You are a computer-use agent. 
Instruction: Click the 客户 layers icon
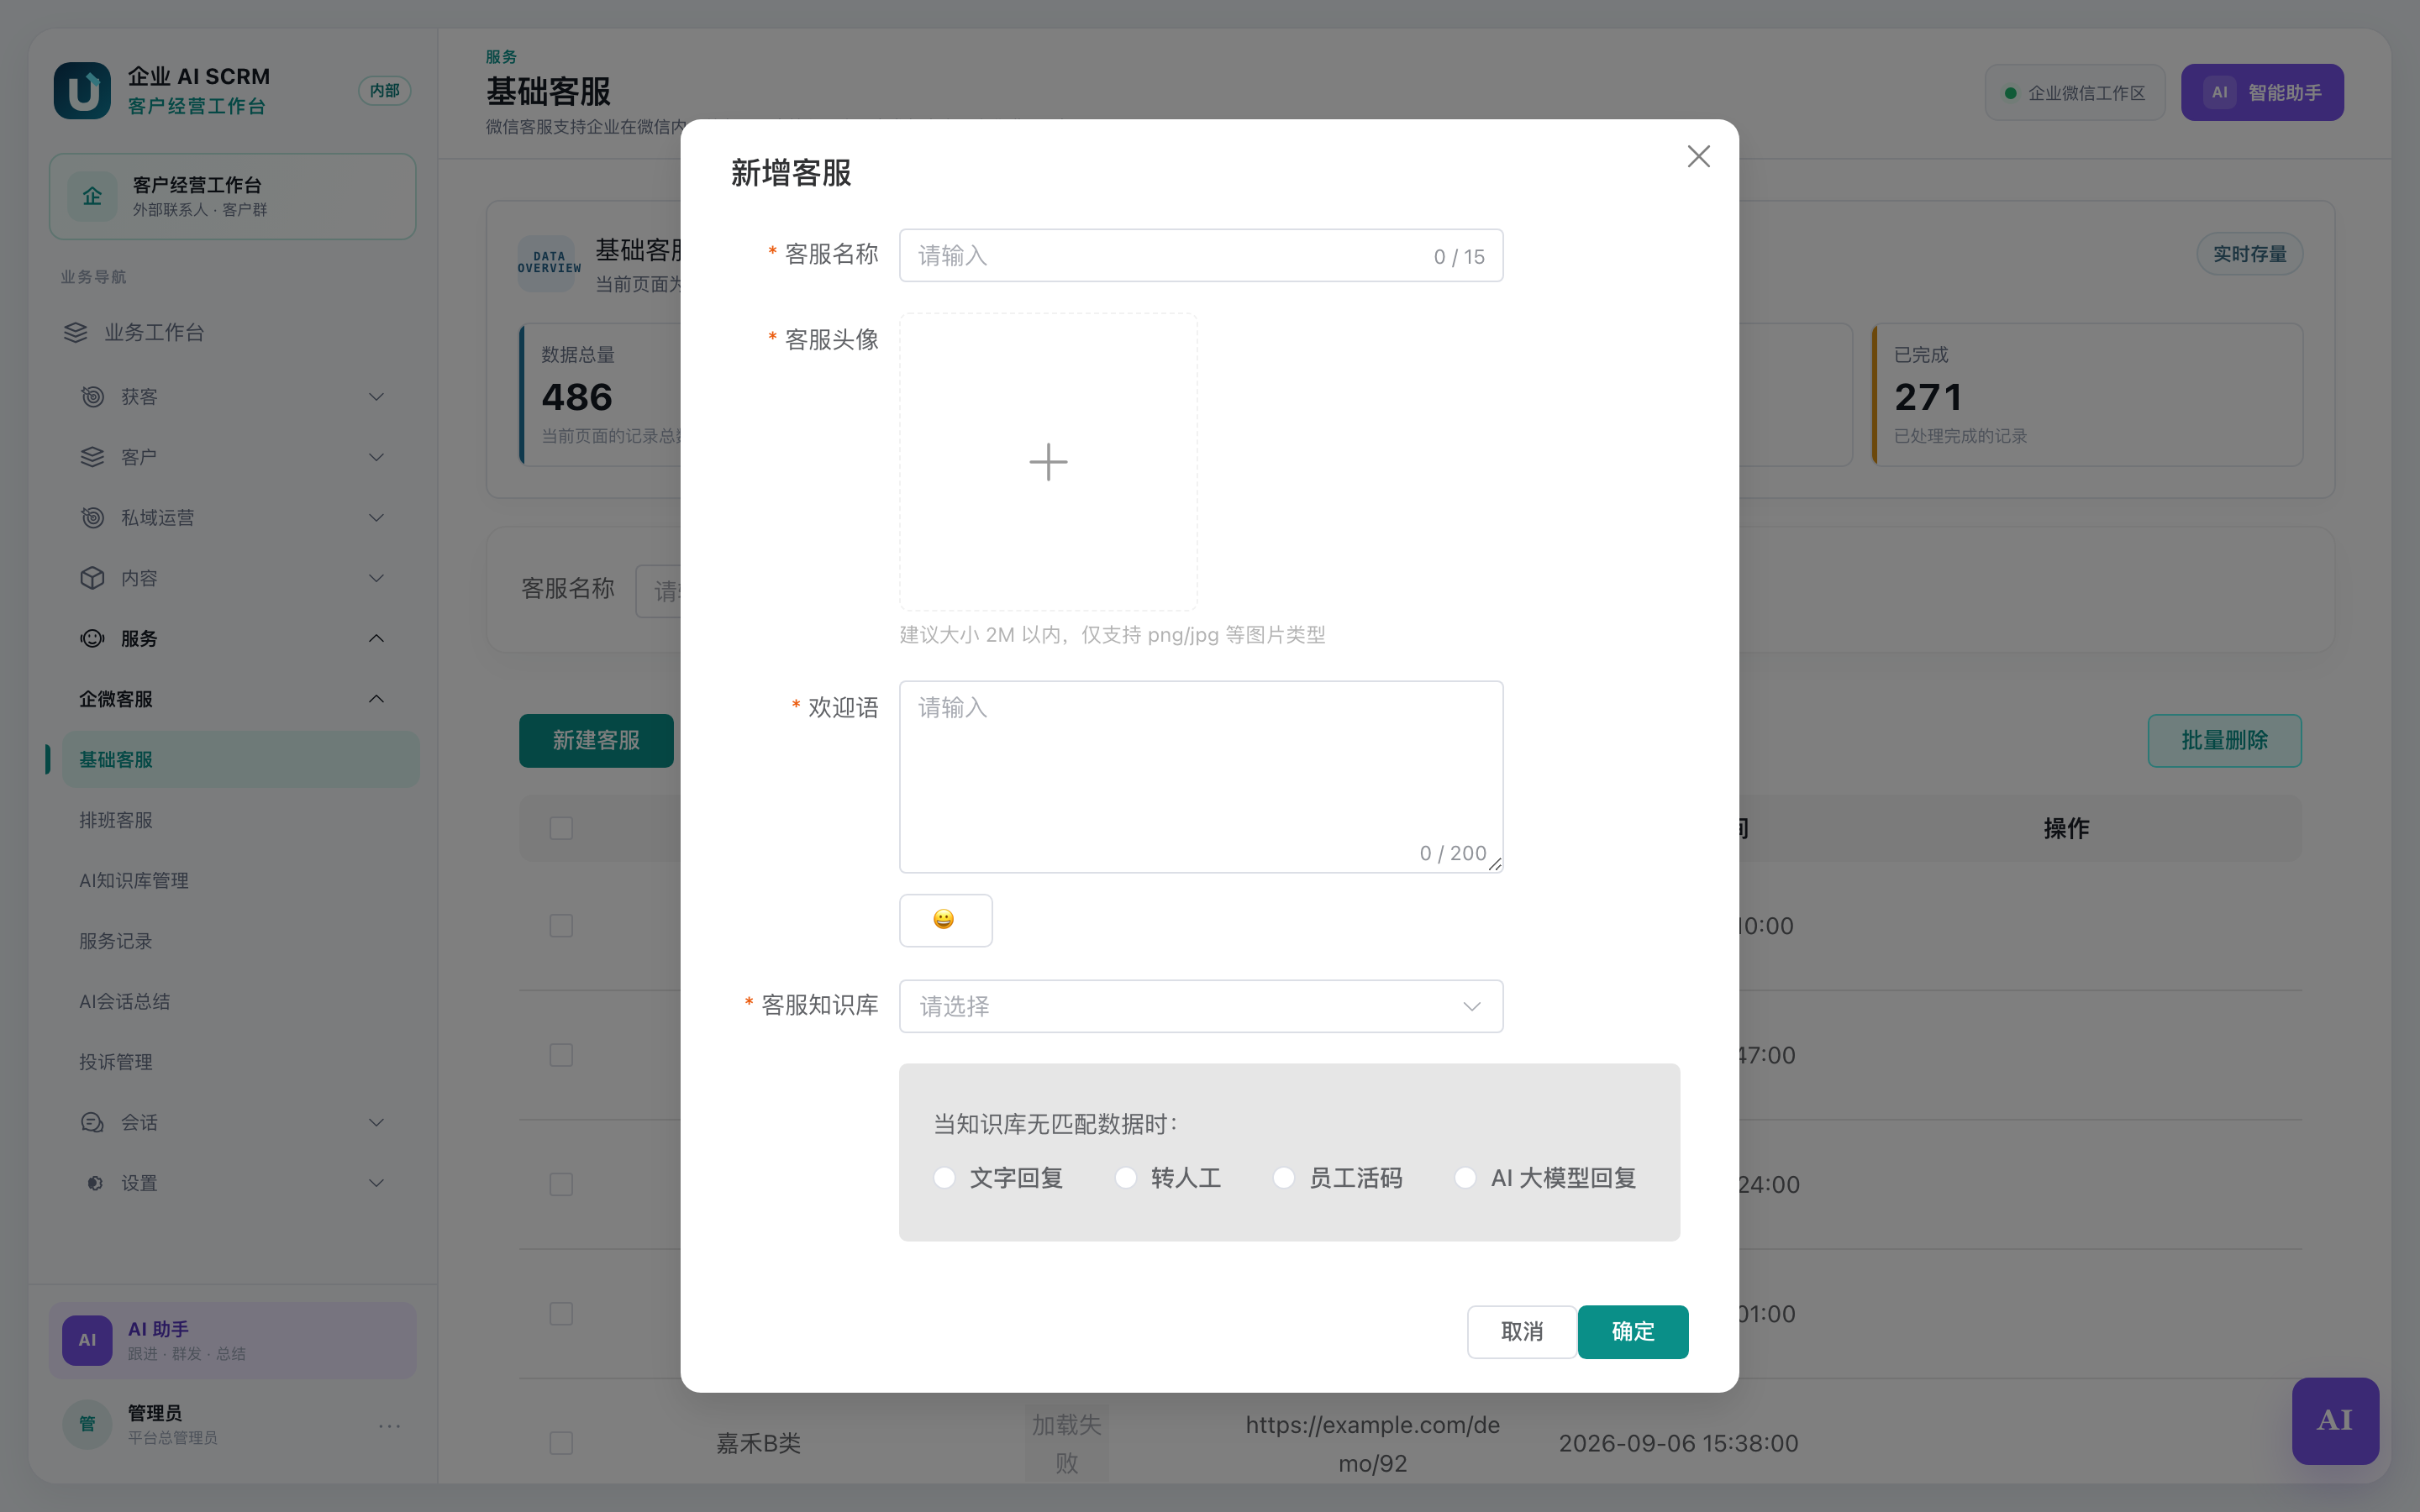tap(92, 457)
